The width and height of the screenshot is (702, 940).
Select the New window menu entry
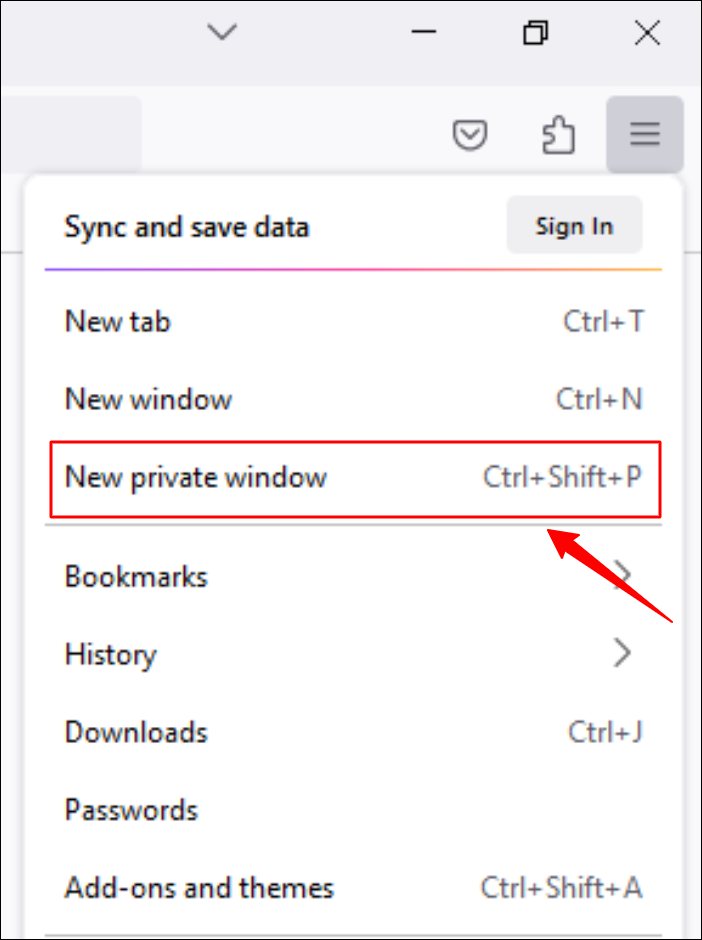tap(148, 400)
